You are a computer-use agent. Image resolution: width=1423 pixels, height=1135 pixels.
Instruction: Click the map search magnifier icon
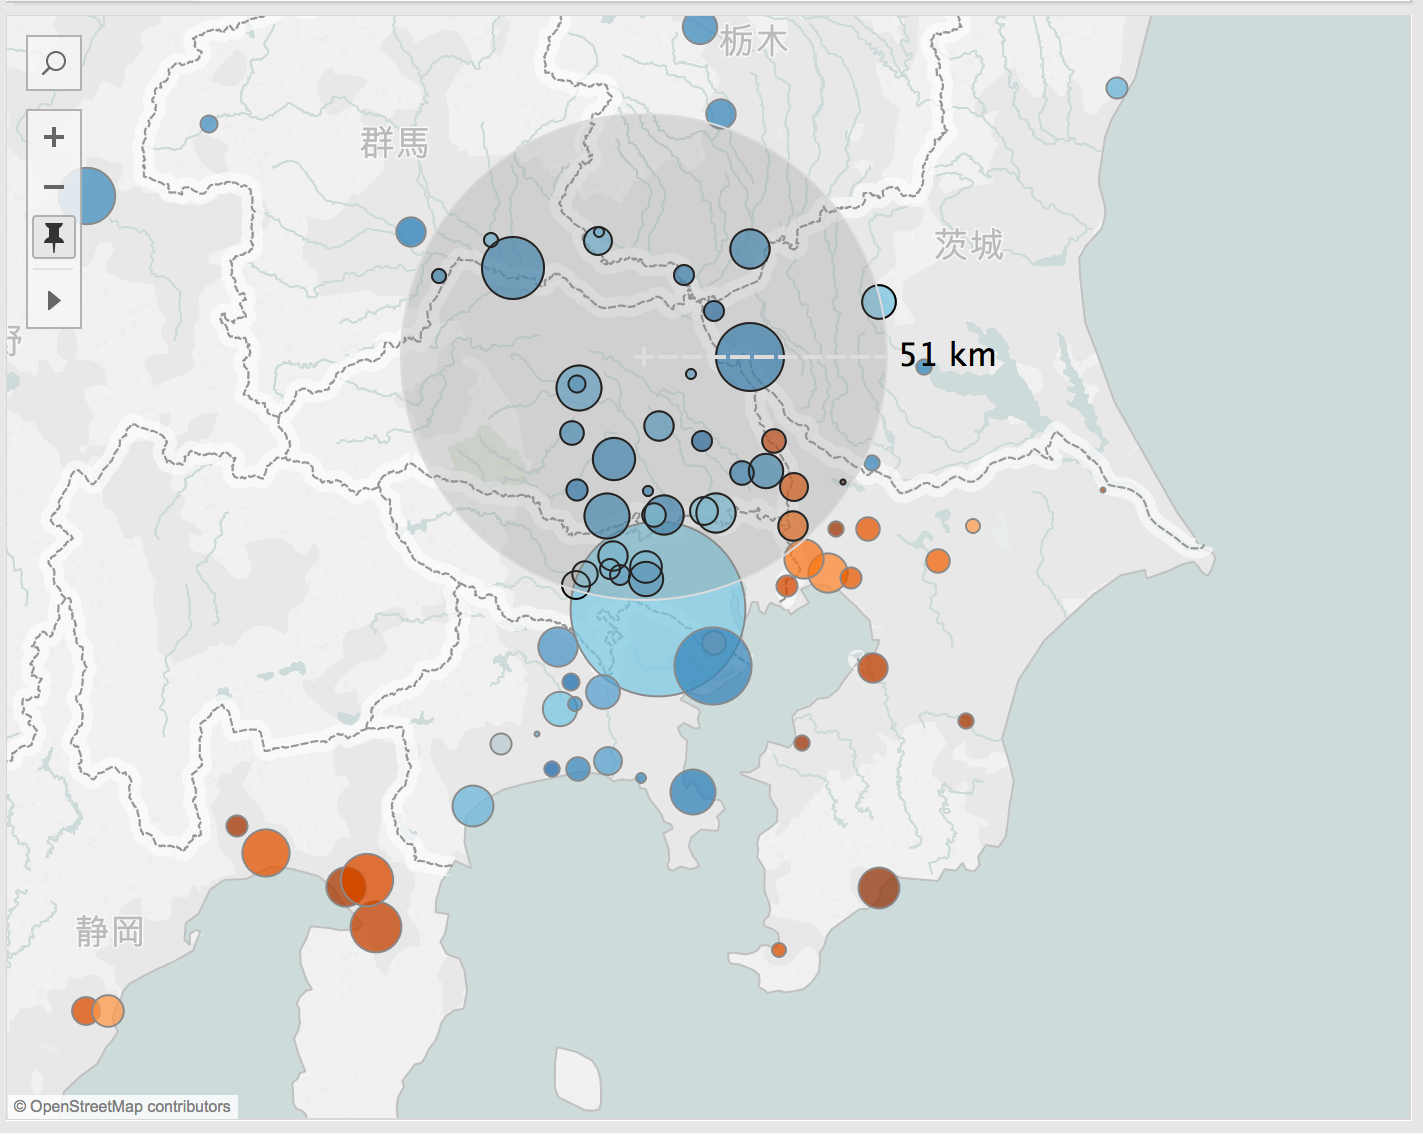54,63
